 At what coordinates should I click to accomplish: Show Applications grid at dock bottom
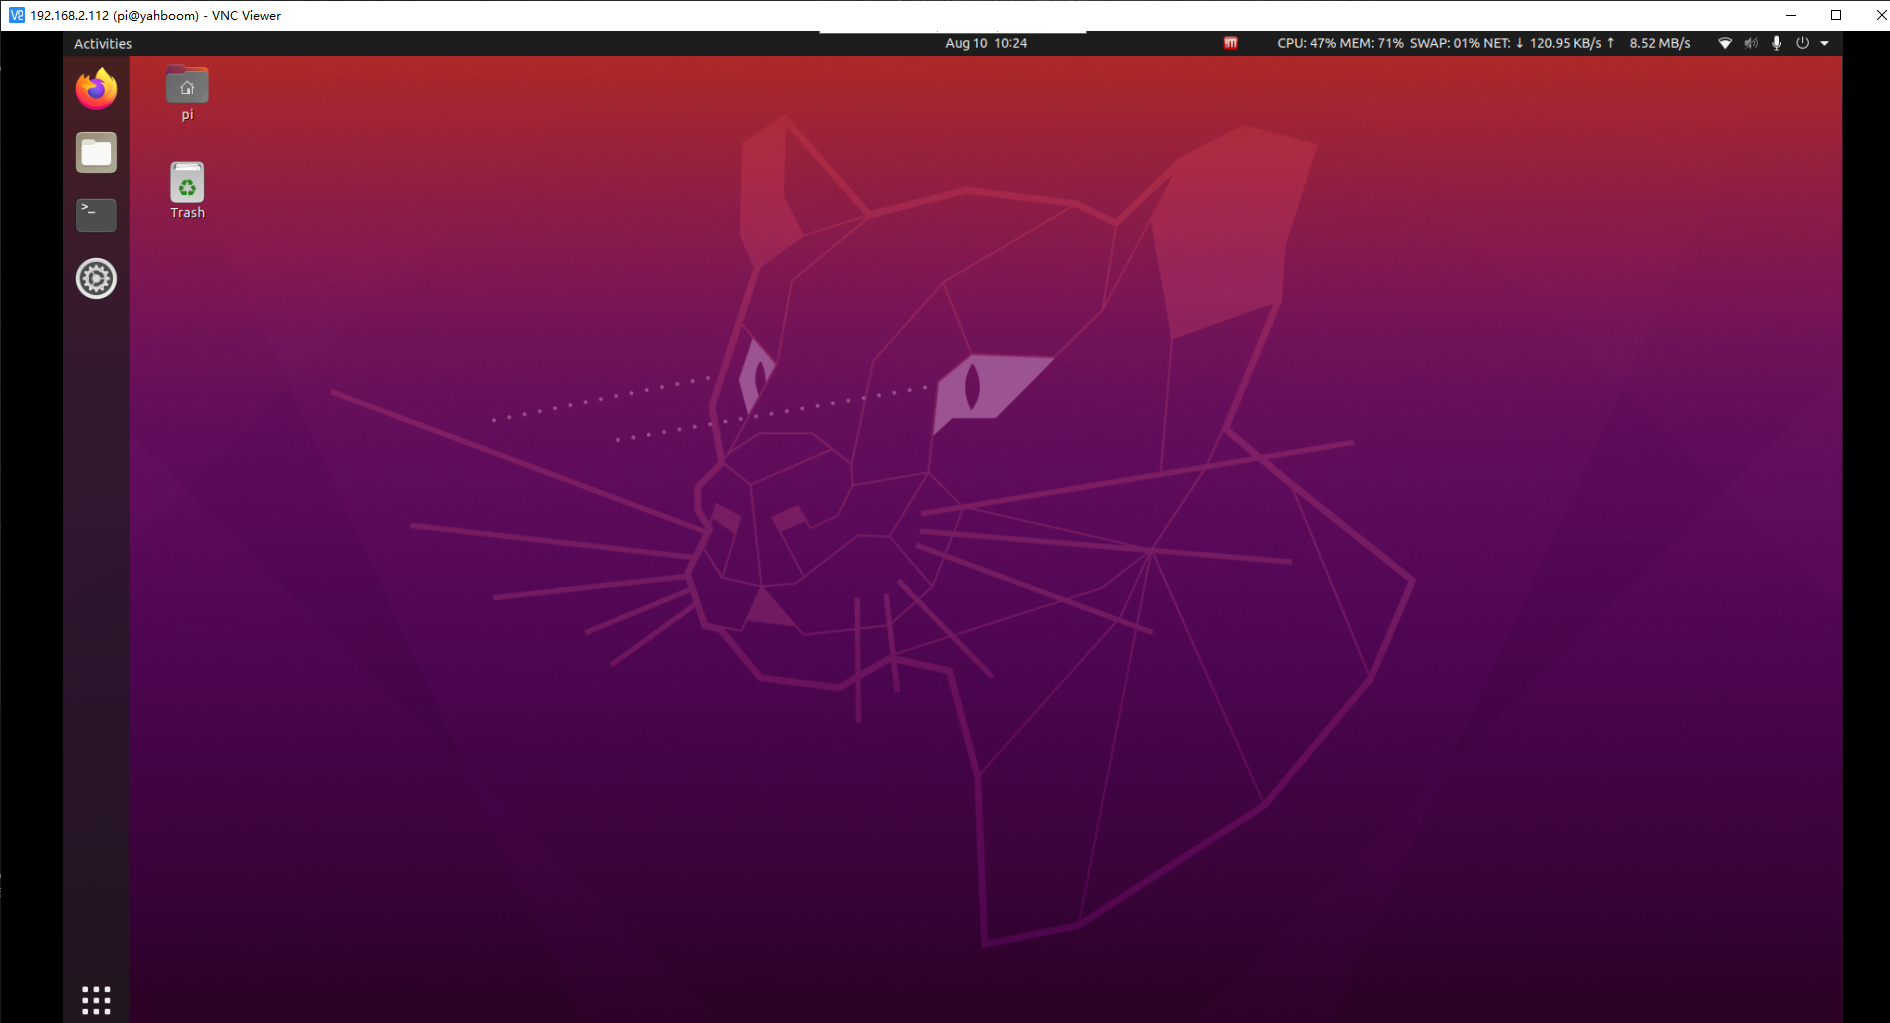coord(96,1000)
